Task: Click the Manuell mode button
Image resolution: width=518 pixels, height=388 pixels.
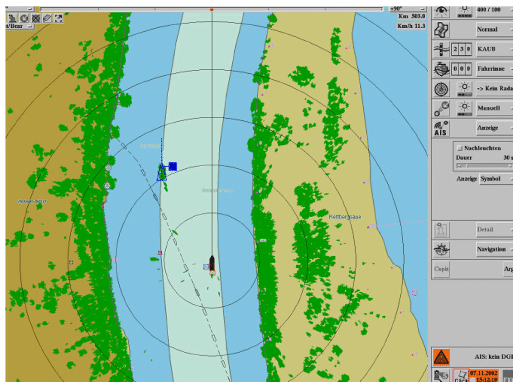Action: tap(495, 108)
